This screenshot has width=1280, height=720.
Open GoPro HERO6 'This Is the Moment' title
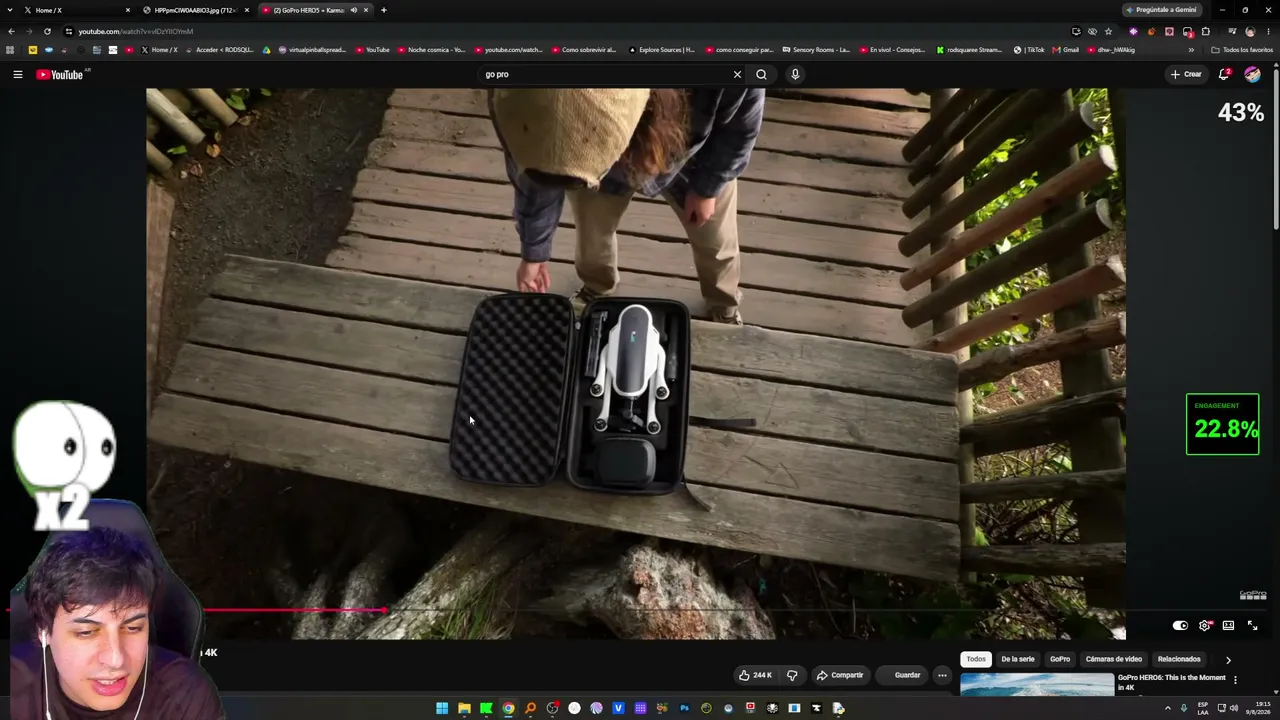tap(1171, 682)
